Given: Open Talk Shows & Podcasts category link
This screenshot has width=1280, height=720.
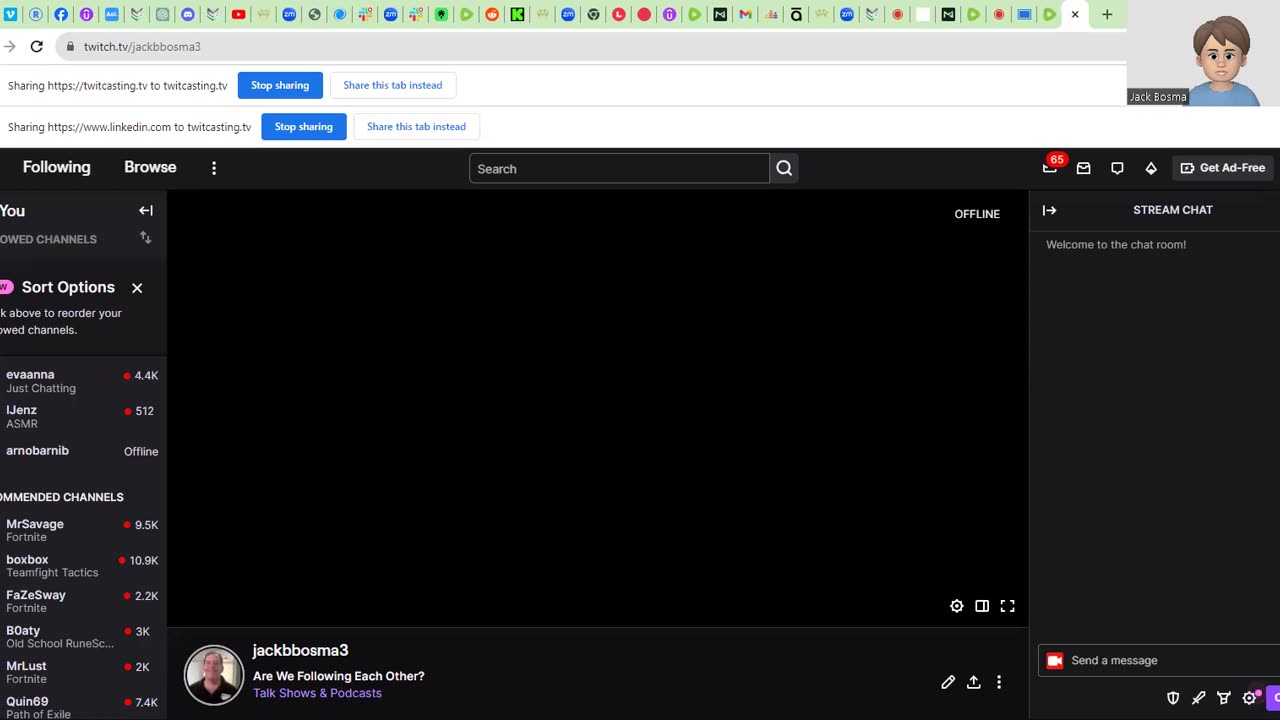Looking at the screenshot, I should [317, 693].
